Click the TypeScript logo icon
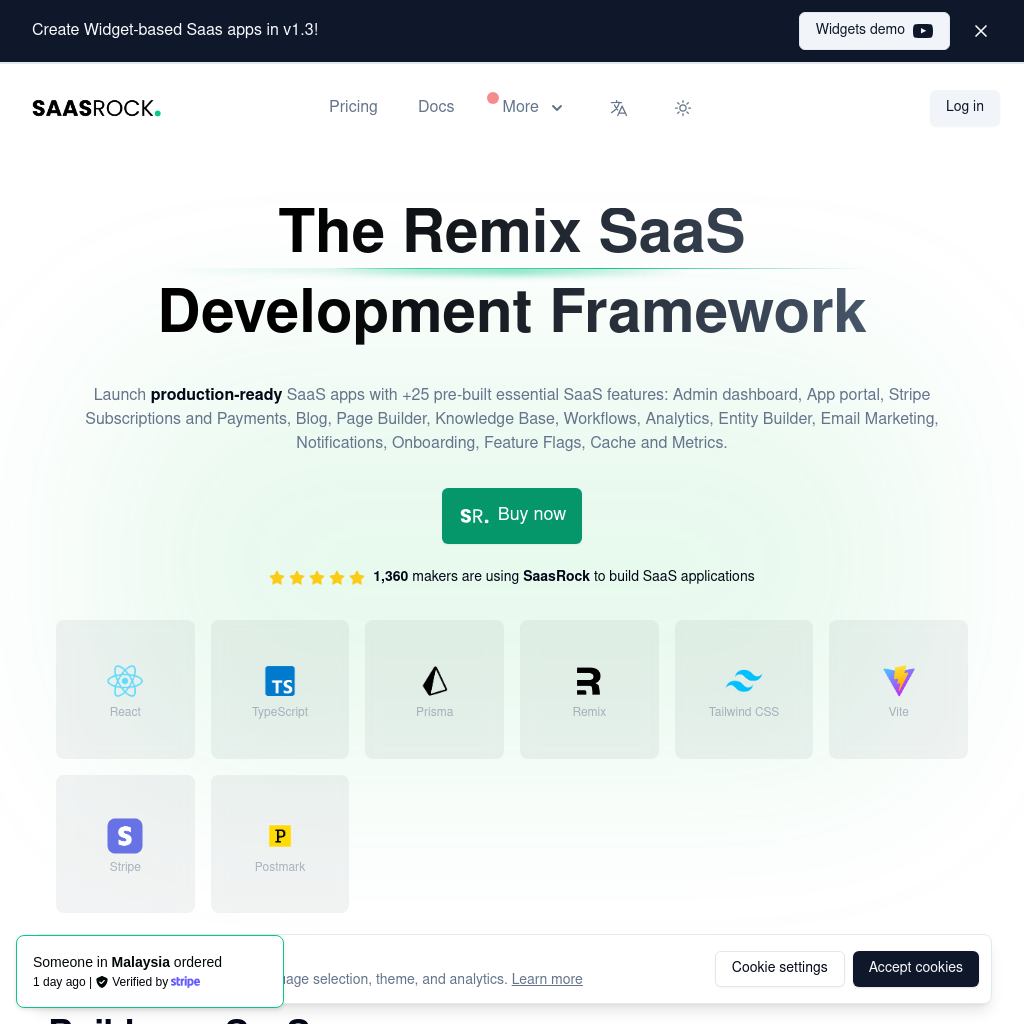The height and width of the screenshot is (1024, 1024). pyautogui.click(x=280, y=681)
